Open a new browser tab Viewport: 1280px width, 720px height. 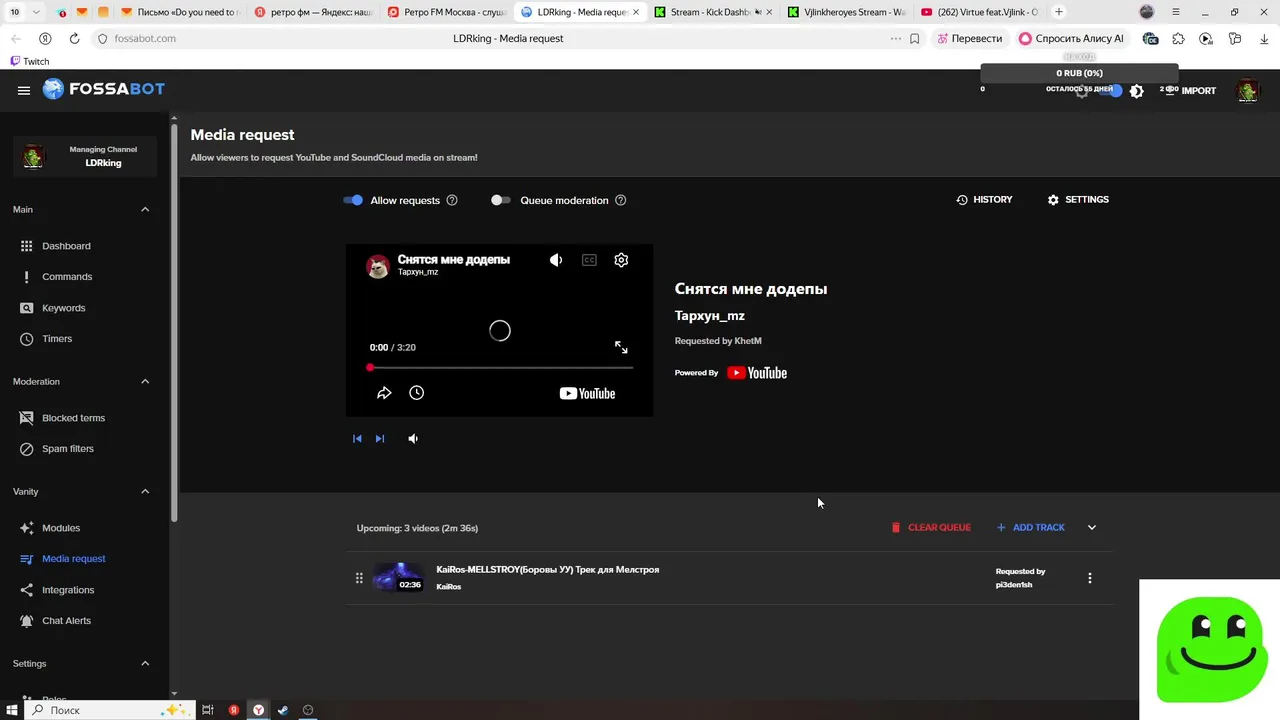pyautogui.click(x=1059, y=12)
